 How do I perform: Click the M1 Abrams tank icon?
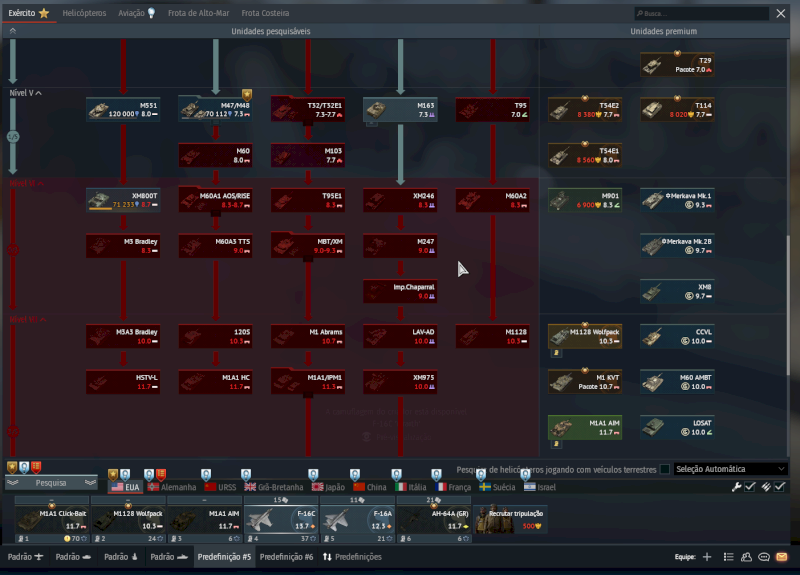click(309, 337)
